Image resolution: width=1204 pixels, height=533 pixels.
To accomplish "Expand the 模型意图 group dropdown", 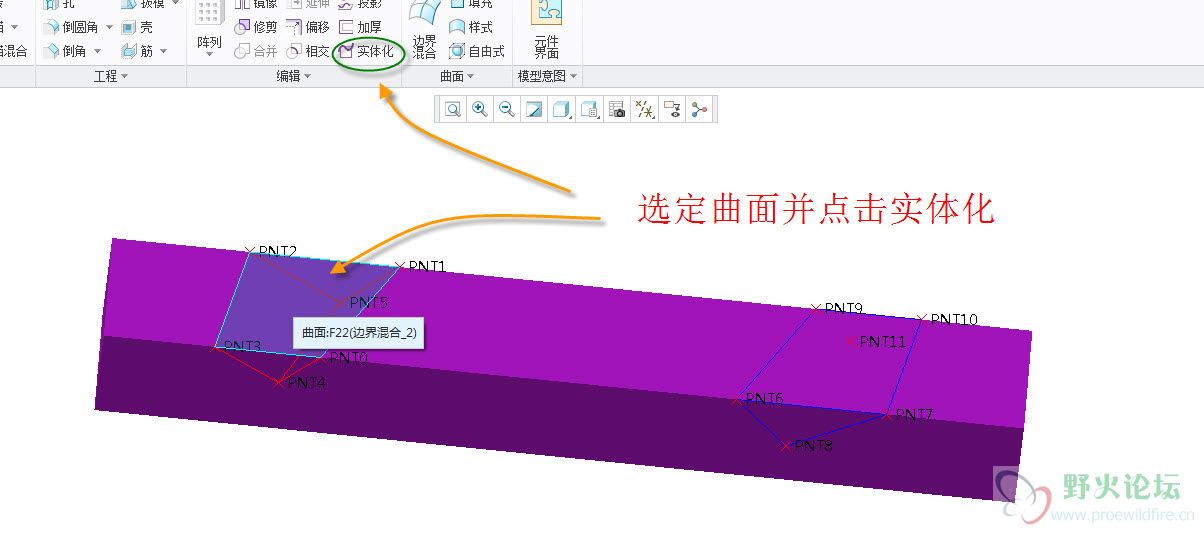I will pos(548,76).
